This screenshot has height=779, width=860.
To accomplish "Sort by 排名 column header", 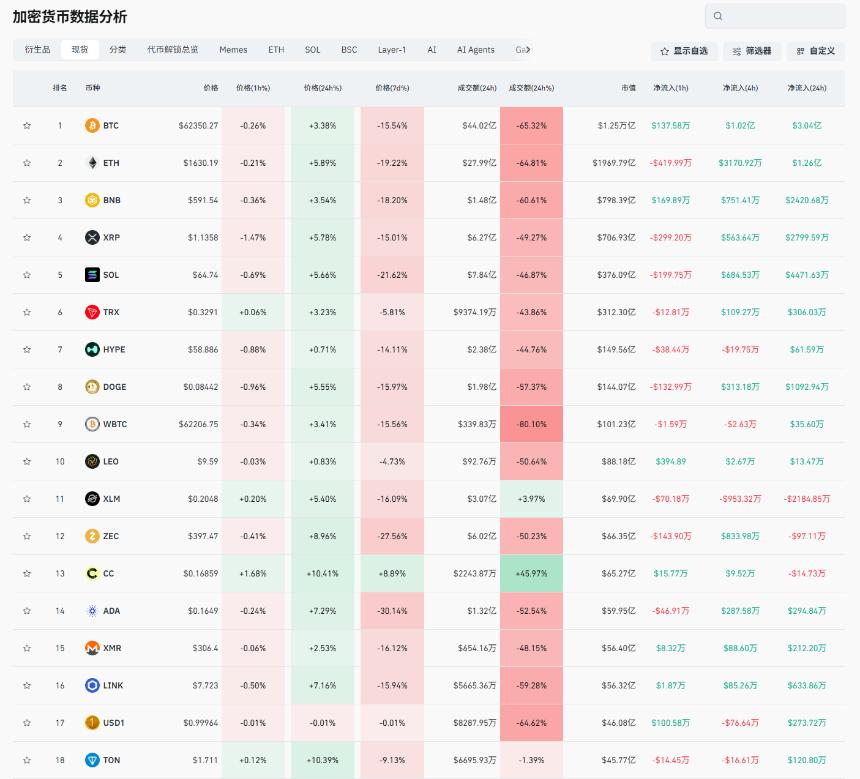I will [x=60, y=88].
